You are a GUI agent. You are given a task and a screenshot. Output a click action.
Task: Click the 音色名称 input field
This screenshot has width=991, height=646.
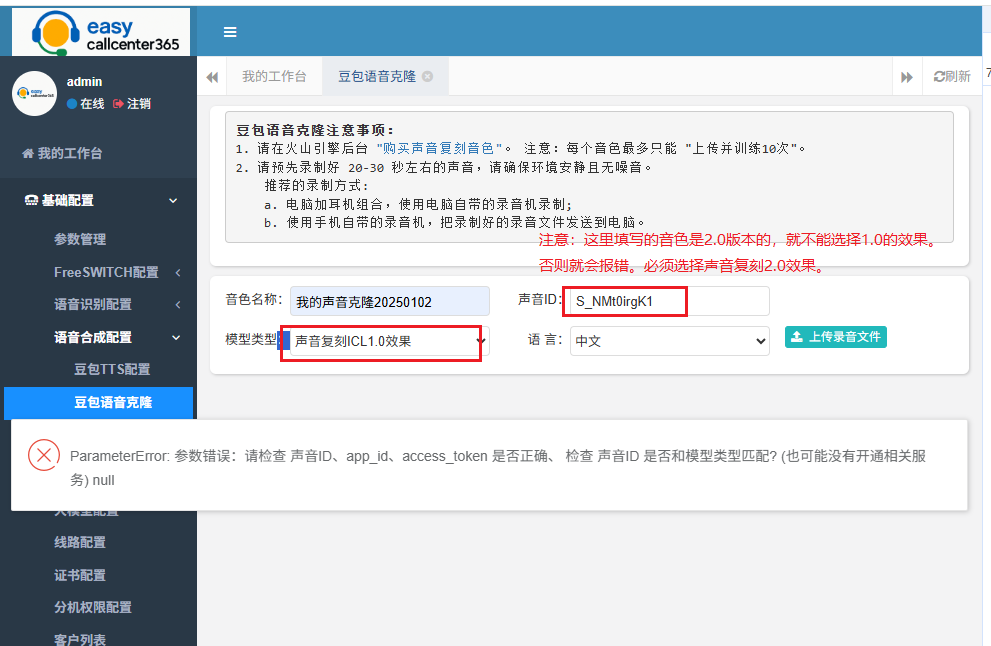tap(389, 302)
